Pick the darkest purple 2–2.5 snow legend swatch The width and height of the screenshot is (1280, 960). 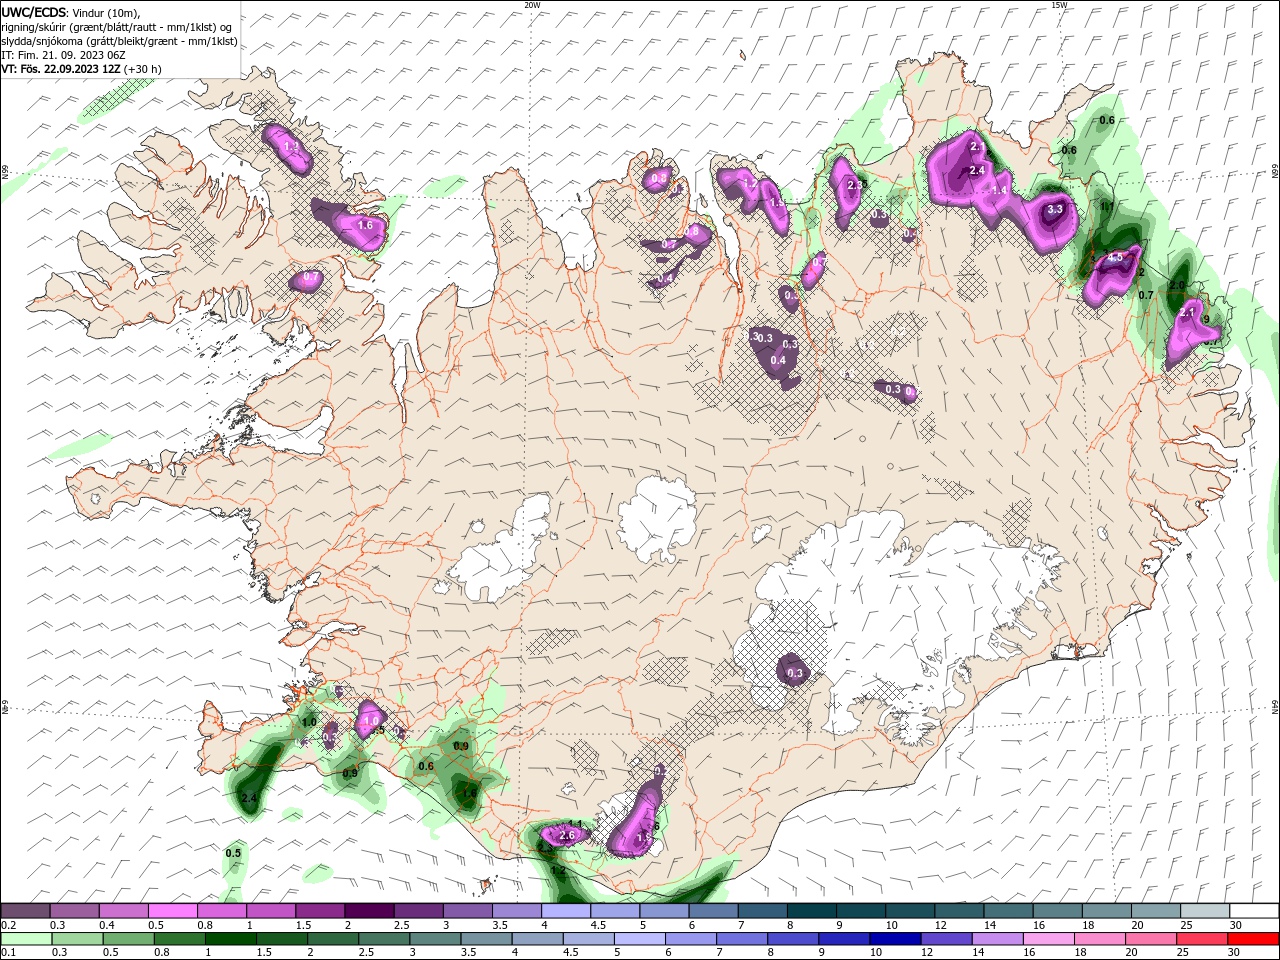click(x=369, y=911)
